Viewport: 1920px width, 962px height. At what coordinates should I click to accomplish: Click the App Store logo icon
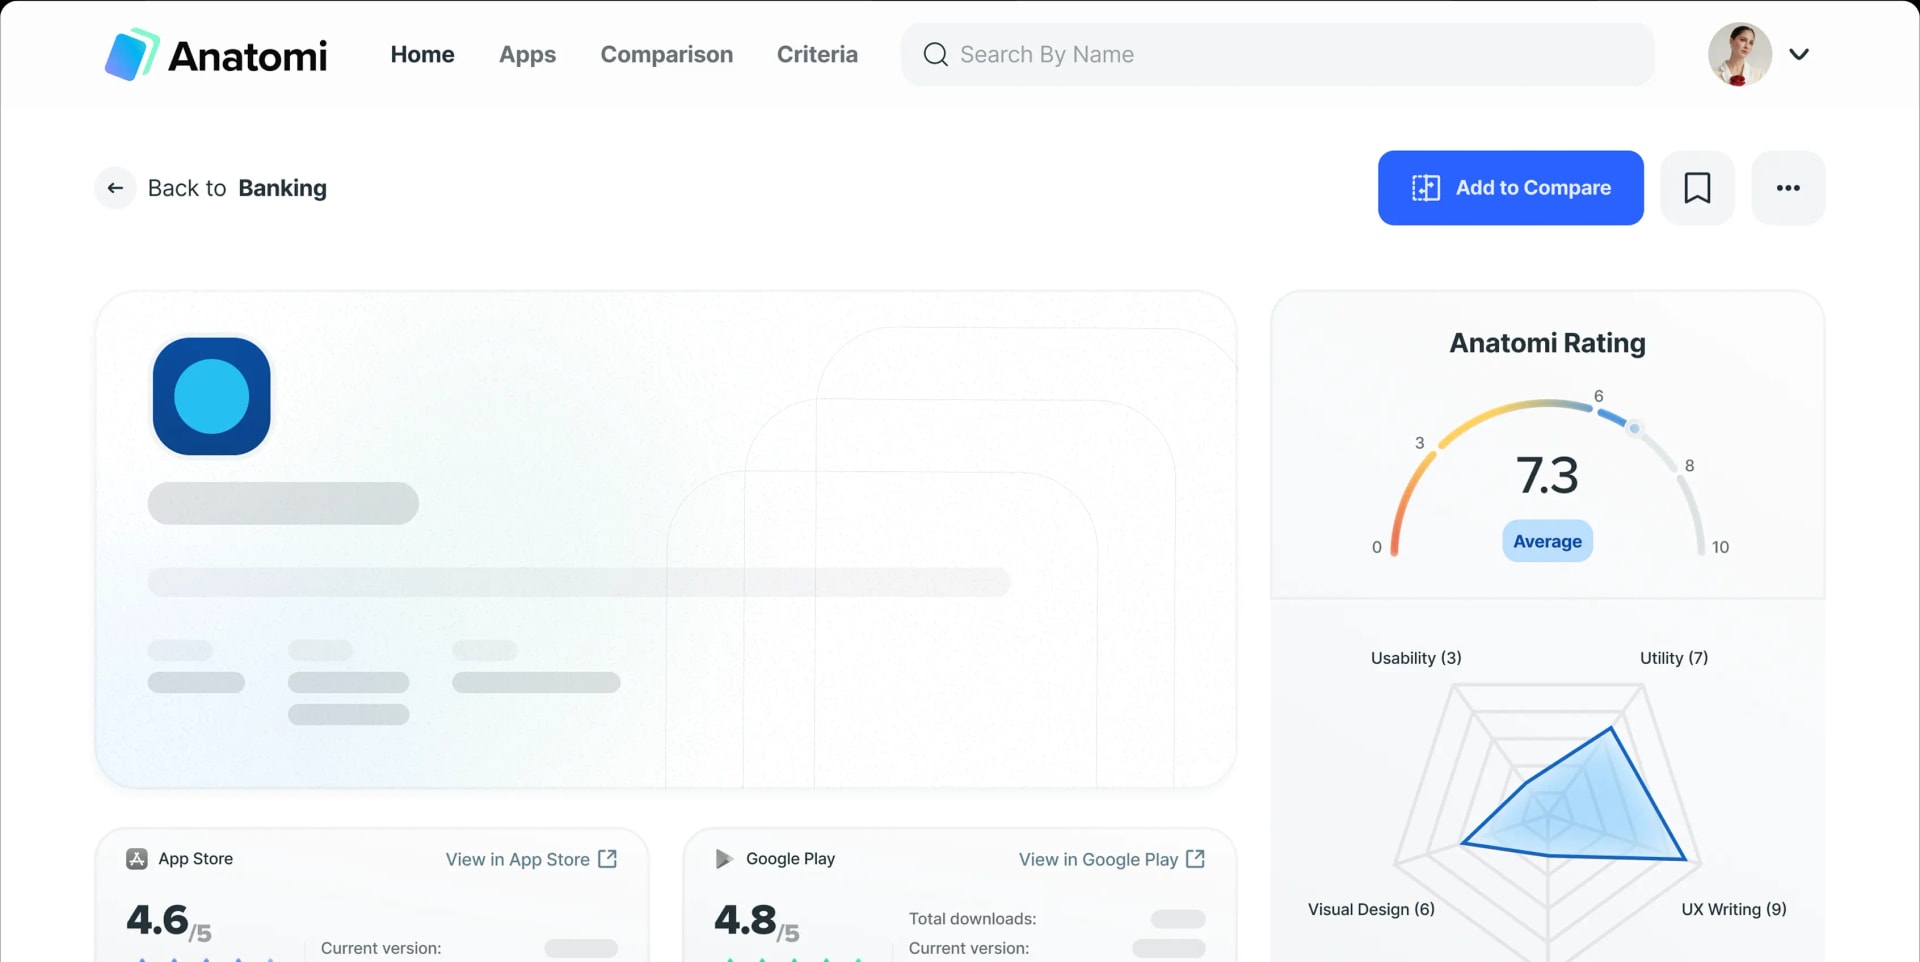tap(137, 859)
